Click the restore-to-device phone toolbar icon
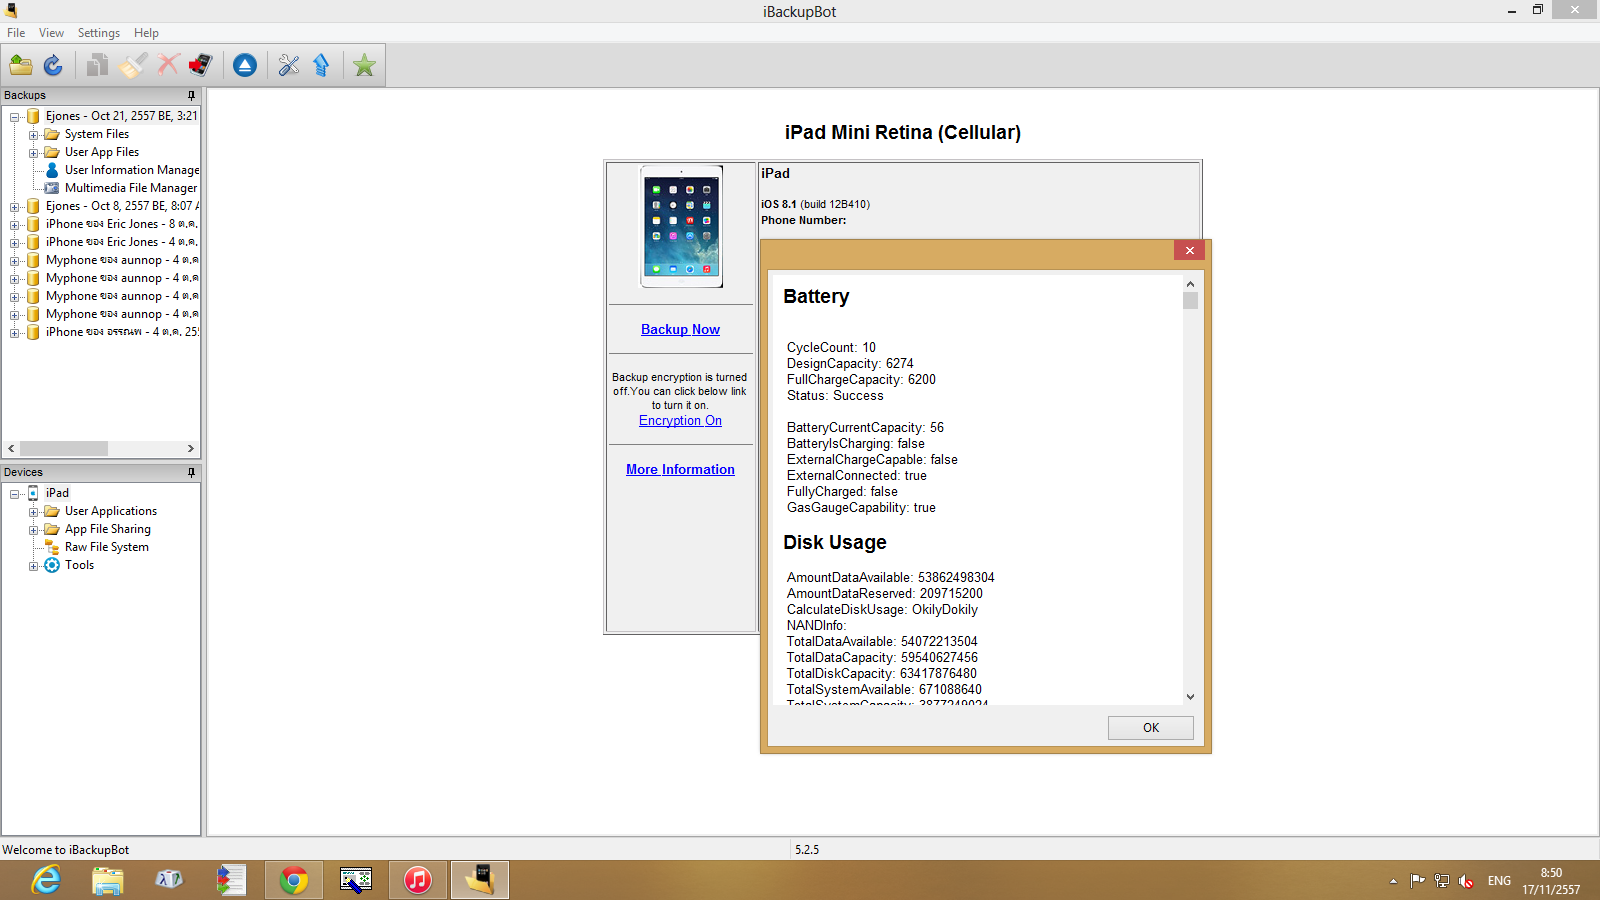The image size is (1600, 900). tap(200, 66)
